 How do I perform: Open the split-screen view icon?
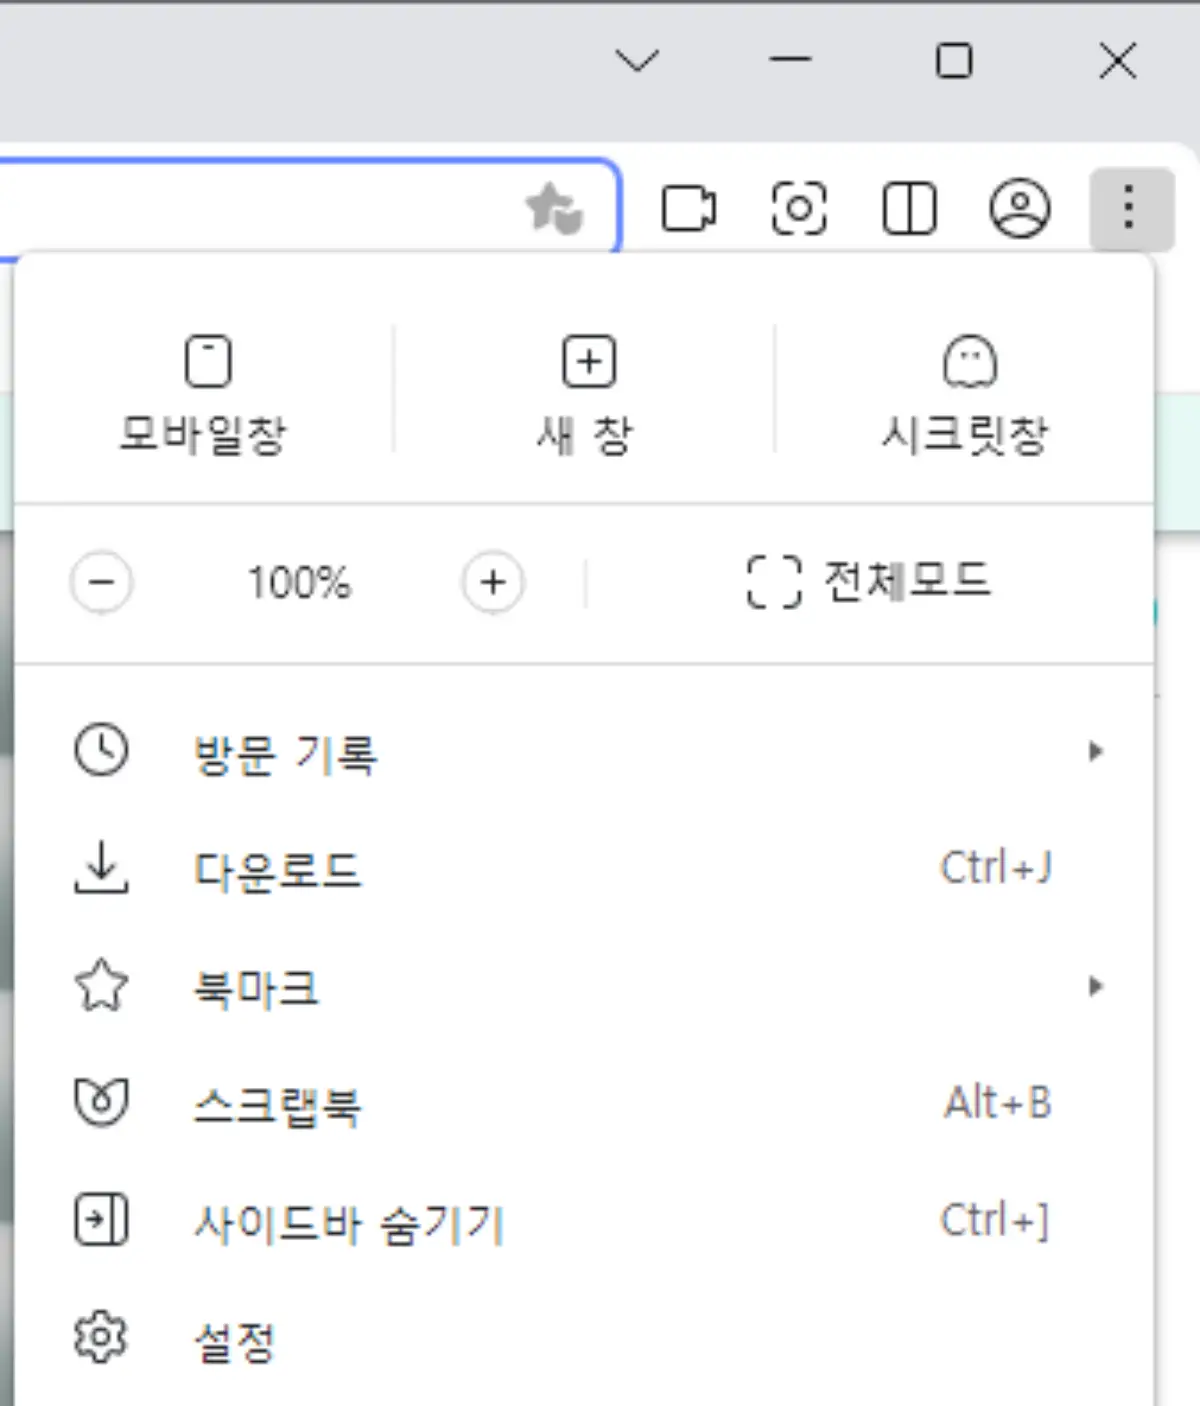point(907,208)
